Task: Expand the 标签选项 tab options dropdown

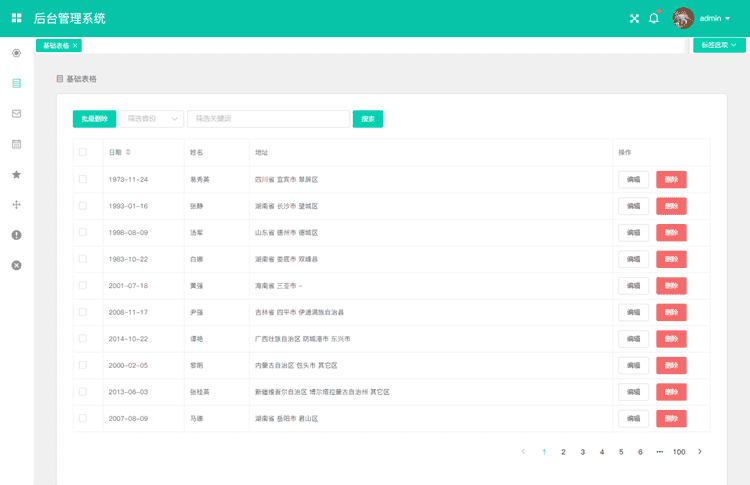Action: (719, 45)
